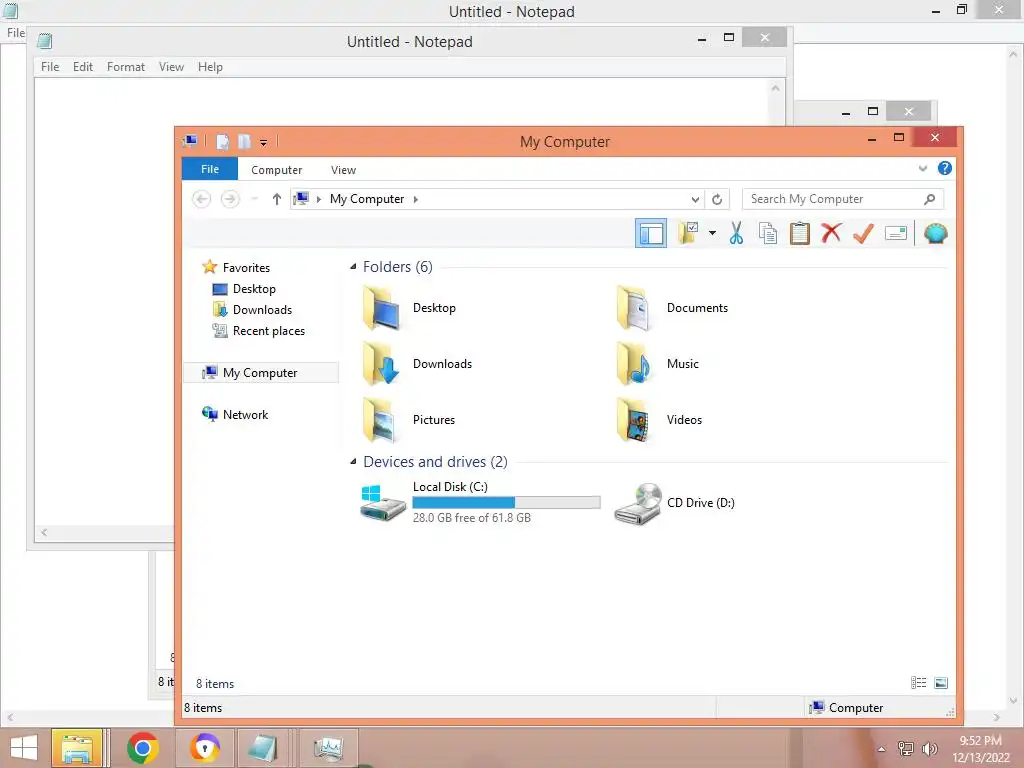
Task: Click the search magnifier icon
Action: 929,199
